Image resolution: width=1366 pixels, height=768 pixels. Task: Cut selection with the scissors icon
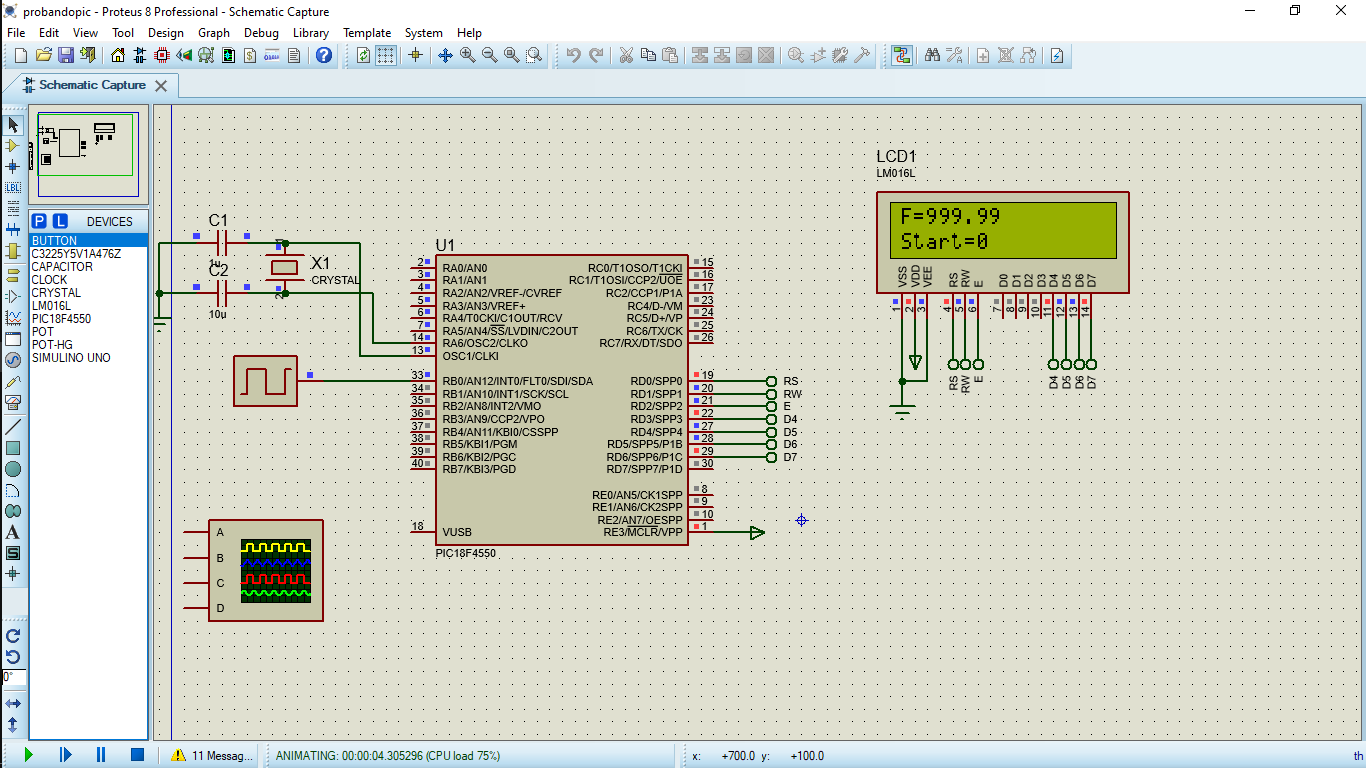pos(626,55)
